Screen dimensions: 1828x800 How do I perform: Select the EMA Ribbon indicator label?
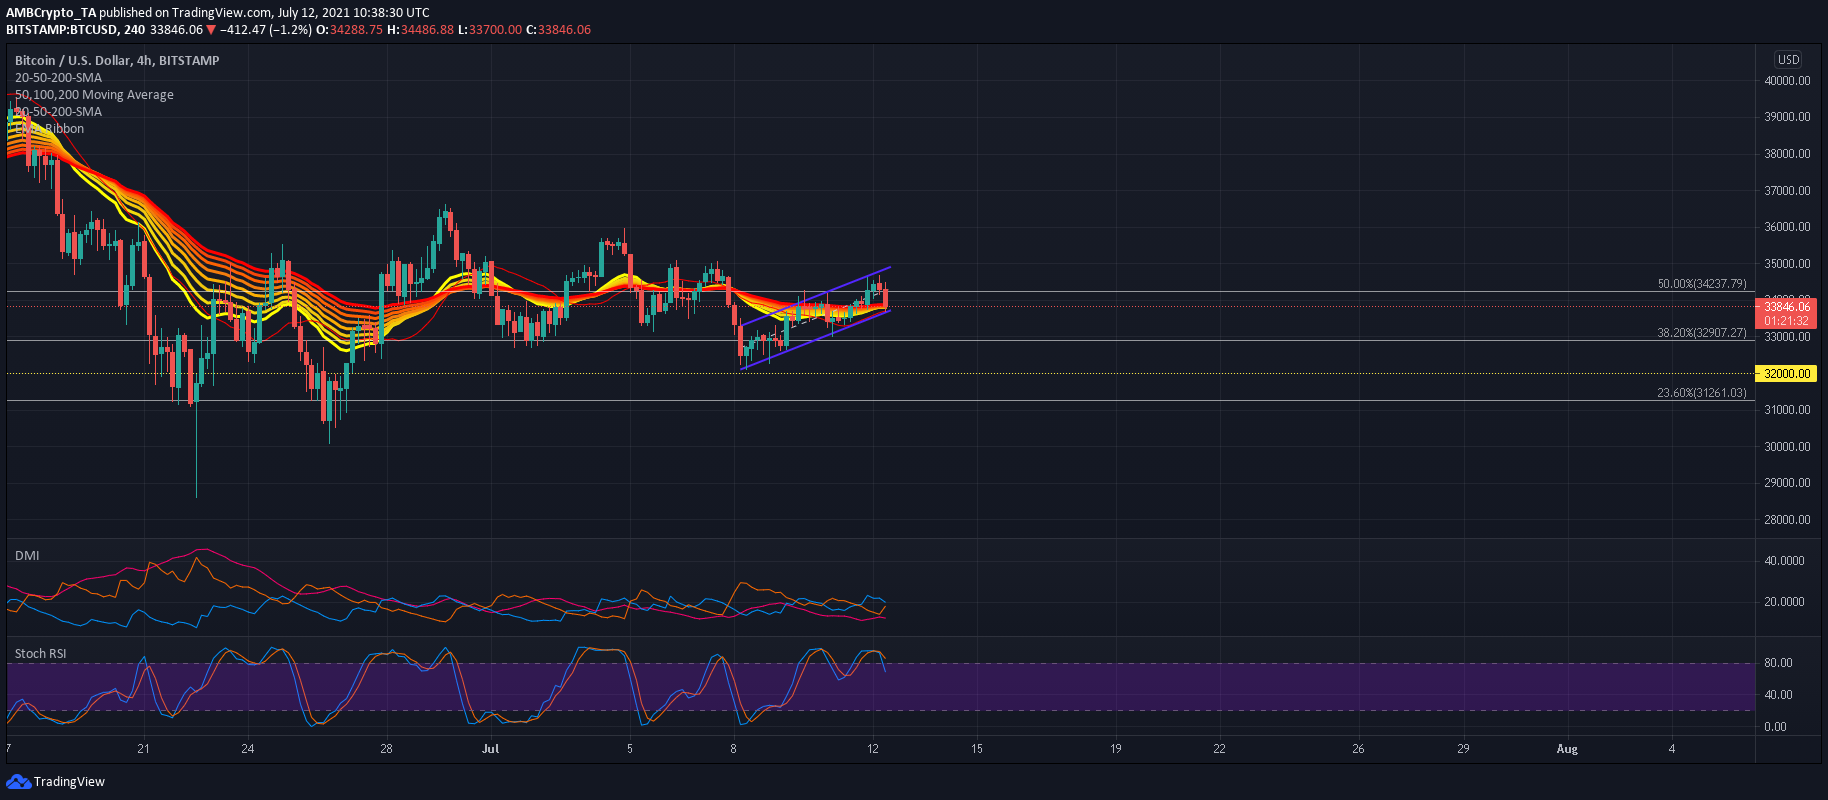50,128
